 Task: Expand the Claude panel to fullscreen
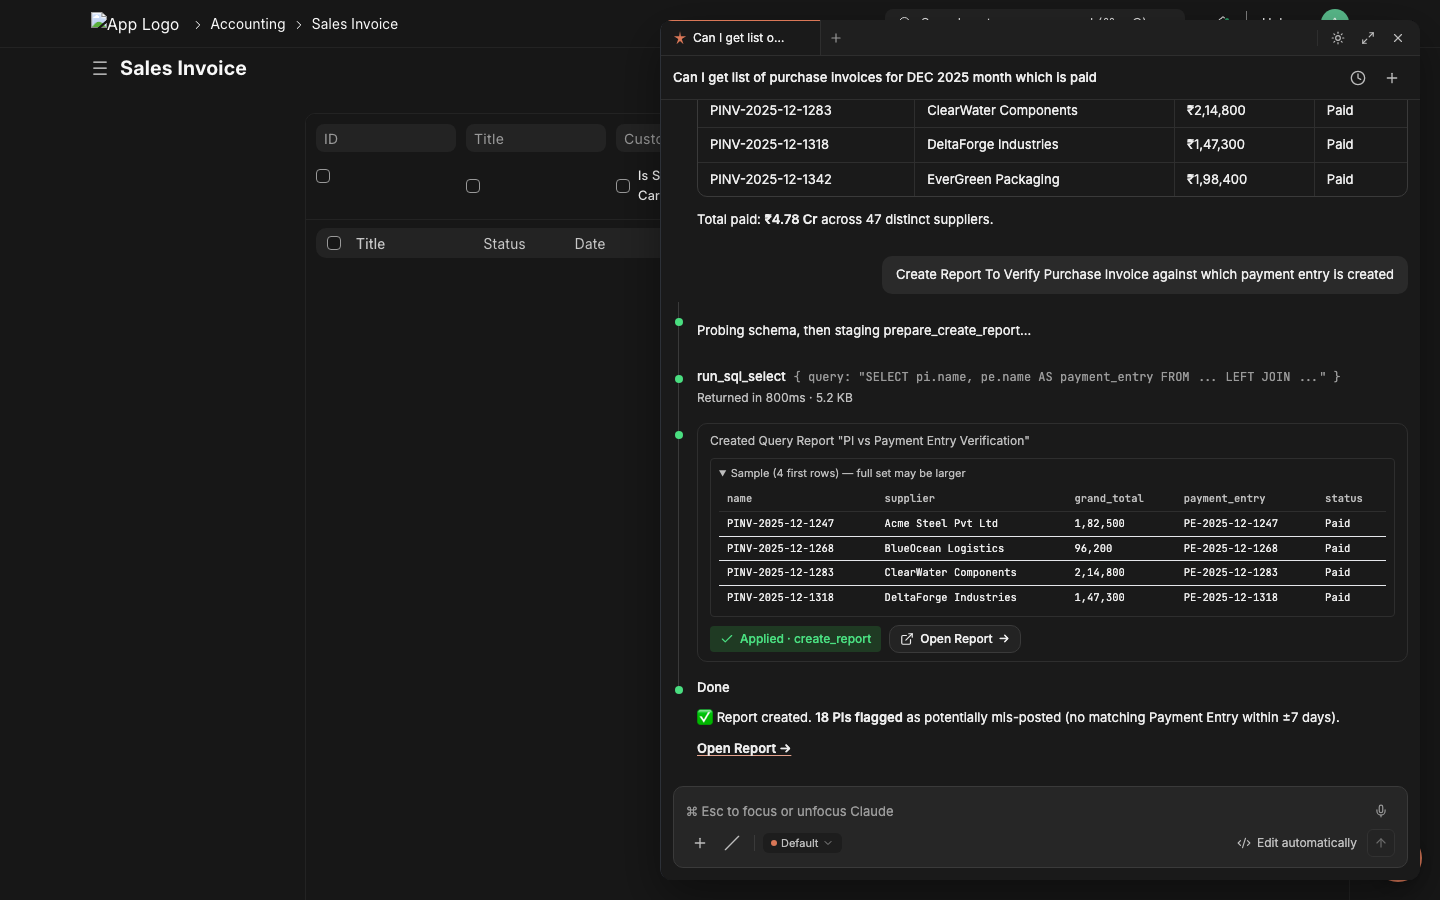click(x=1368, y=38)
